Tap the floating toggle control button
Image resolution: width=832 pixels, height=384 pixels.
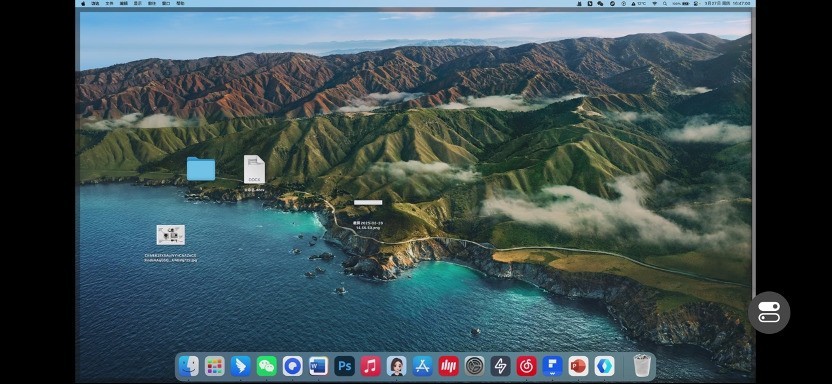[x=769, y=312]
